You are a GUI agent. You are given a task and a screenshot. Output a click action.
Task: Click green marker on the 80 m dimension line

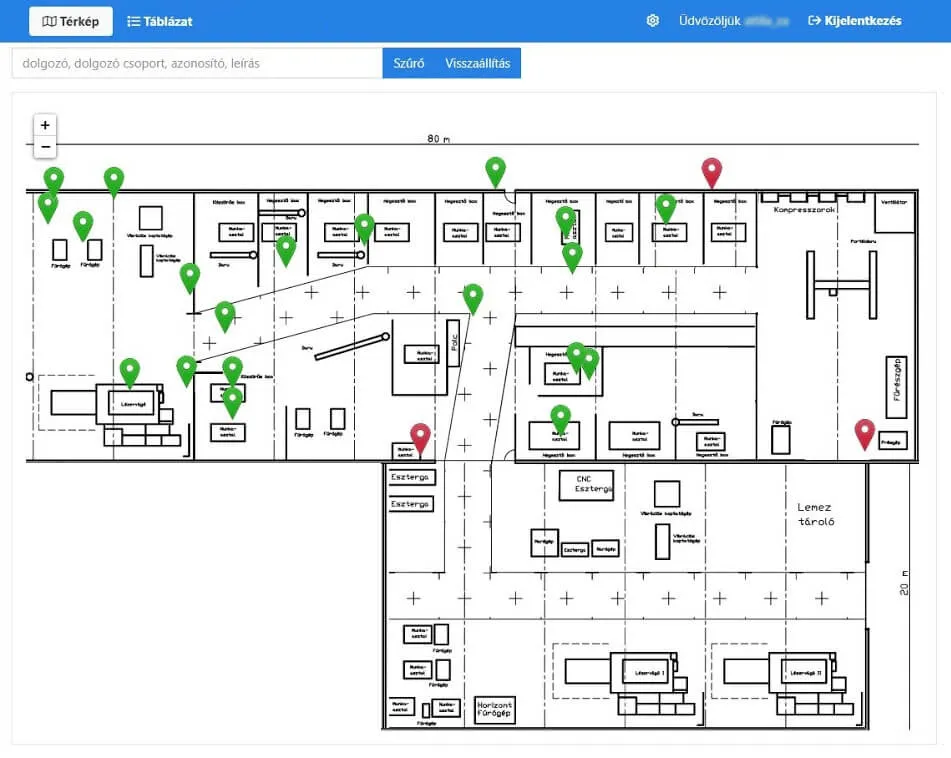(495, 171)
